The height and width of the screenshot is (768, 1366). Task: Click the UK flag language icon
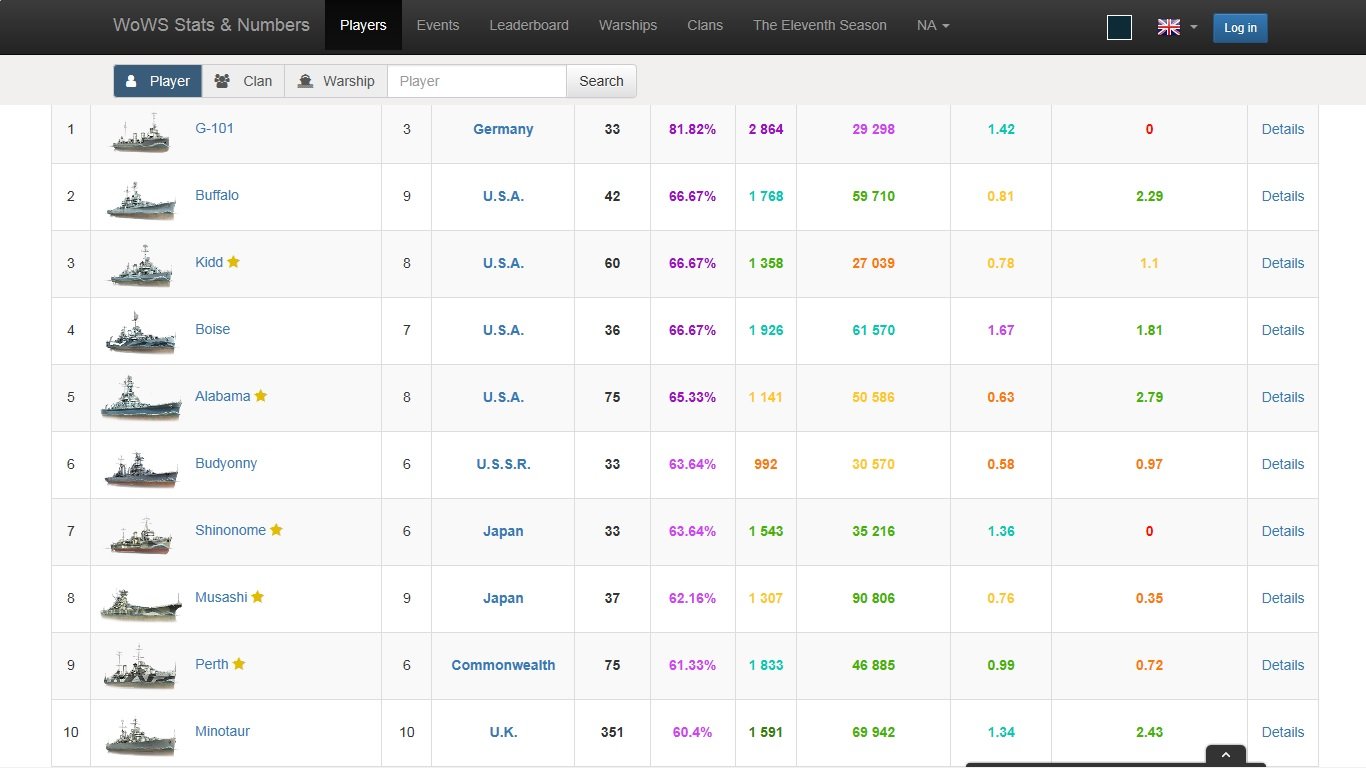1168,27
